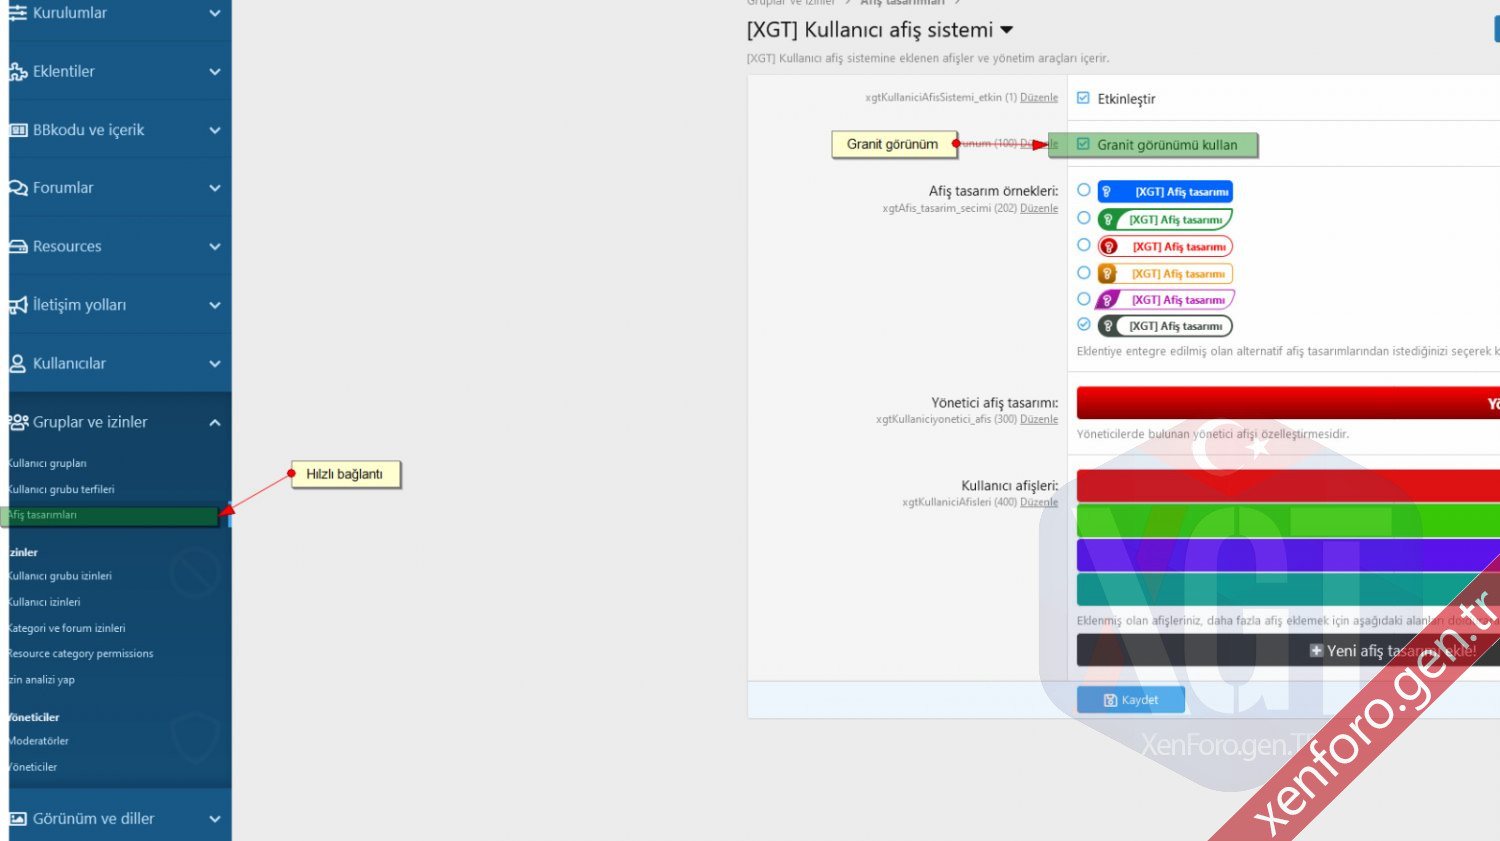This screenshot has height=841, width=1500.
Task: Select the red Afiş tasarımı radio option
Action: coord(1084,245)
